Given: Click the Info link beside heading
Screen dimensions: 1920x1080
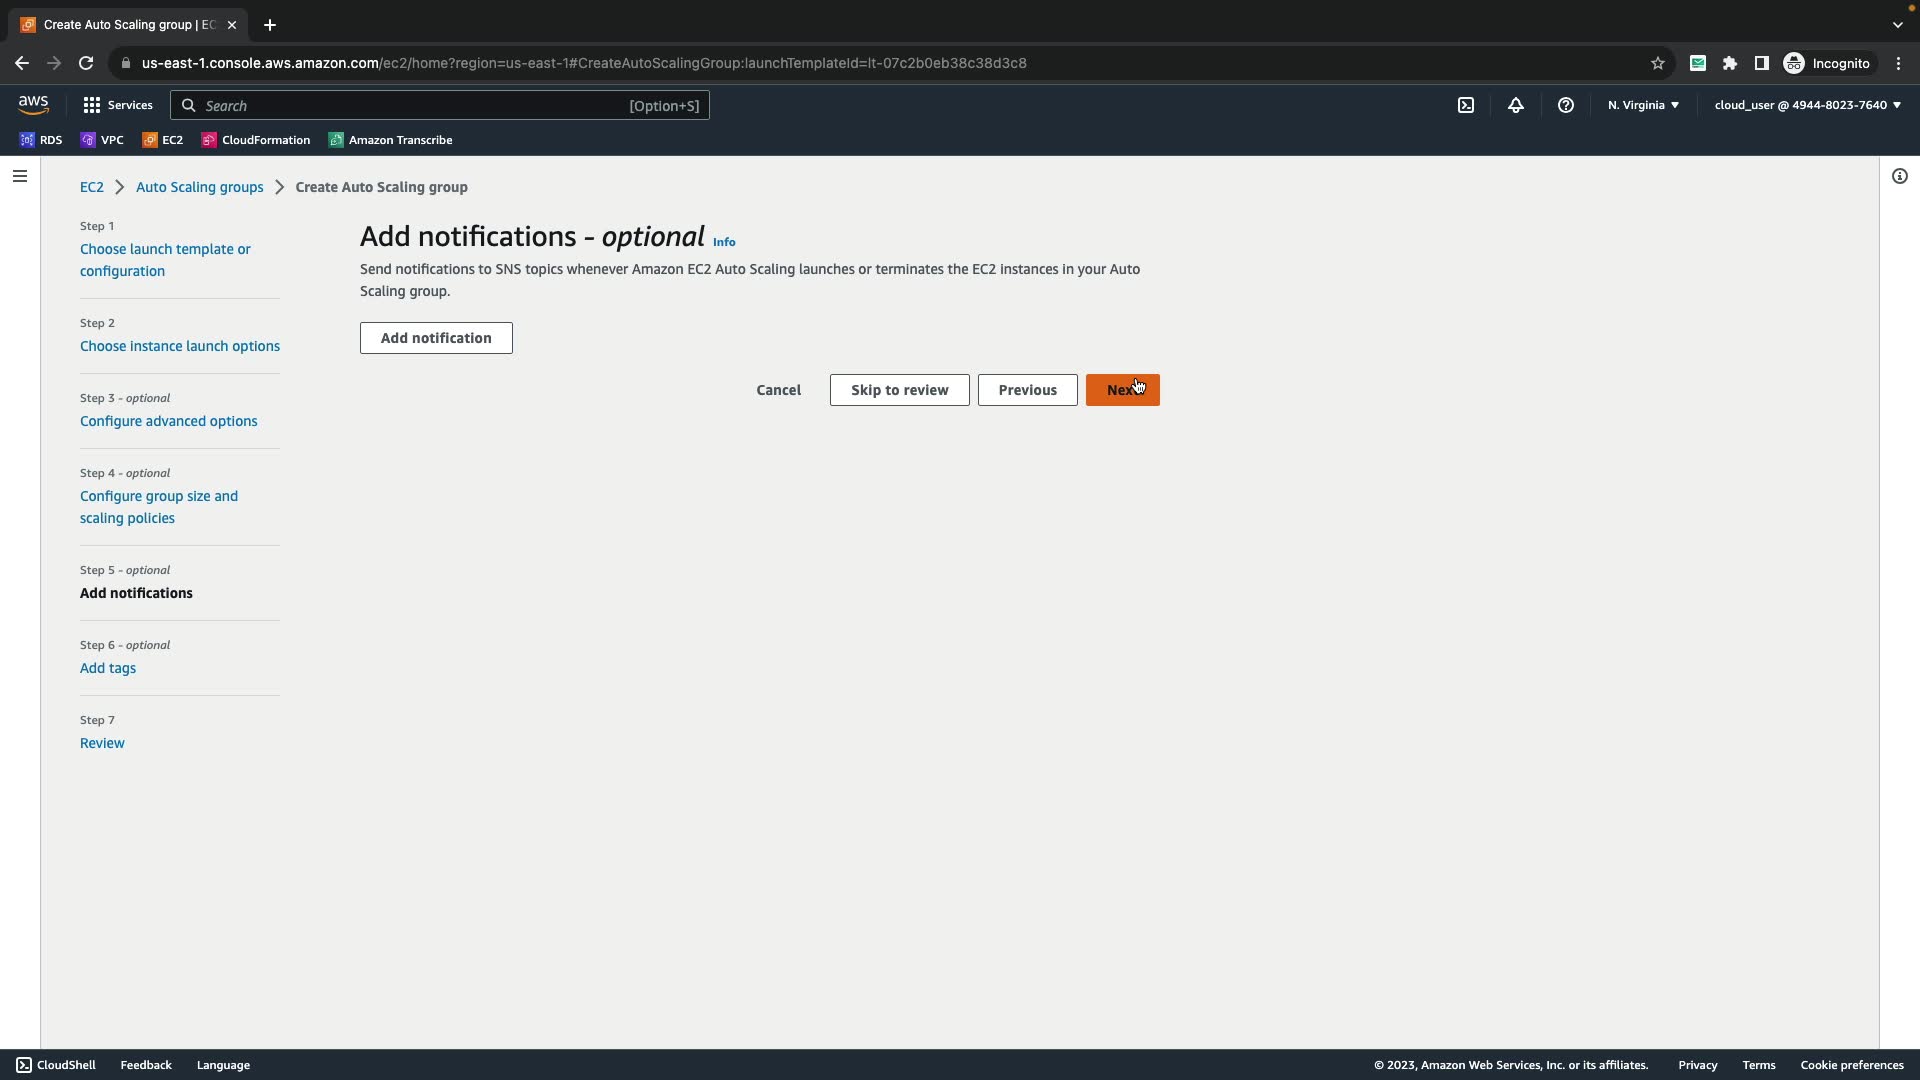Looking at the screenshot, I should coord(724,242).
